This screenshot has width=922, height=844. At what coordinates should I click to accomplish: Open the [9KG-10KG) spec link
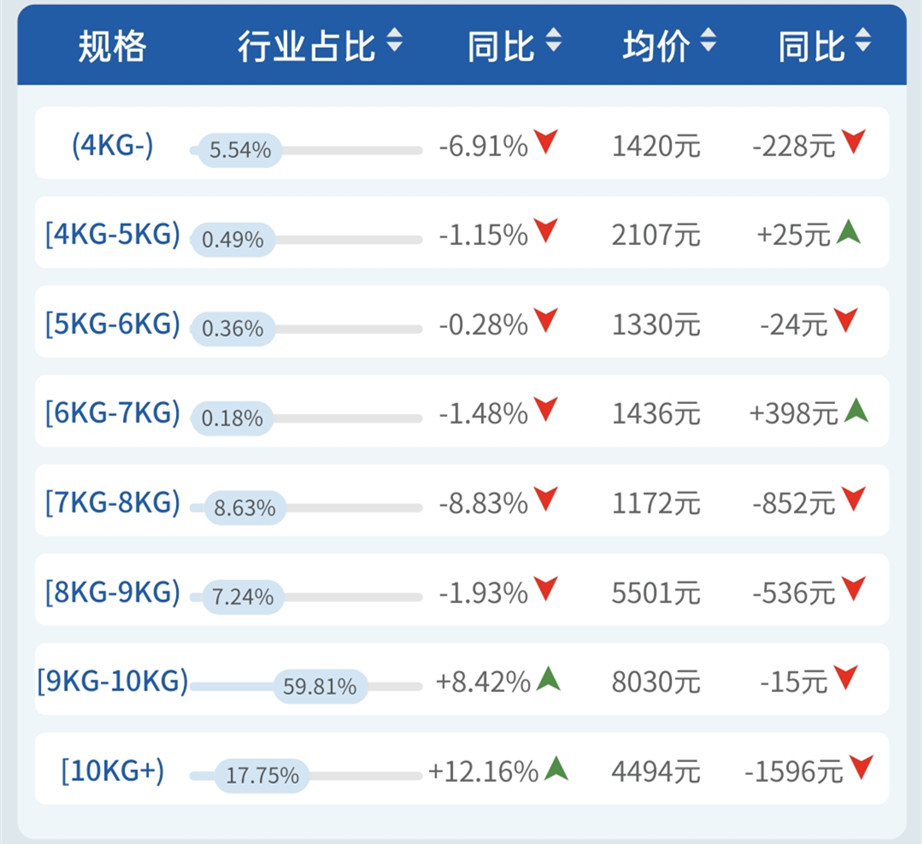[x=112, y=681]
